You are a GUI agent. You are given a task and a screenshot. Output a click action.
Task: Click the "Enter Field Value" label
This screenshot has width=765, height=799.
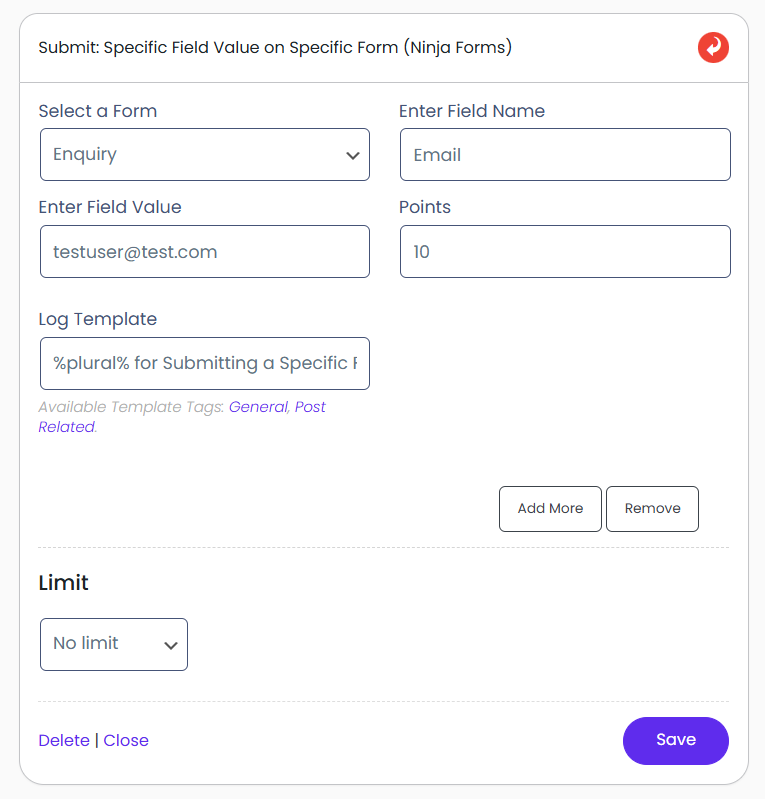point(110,207)
